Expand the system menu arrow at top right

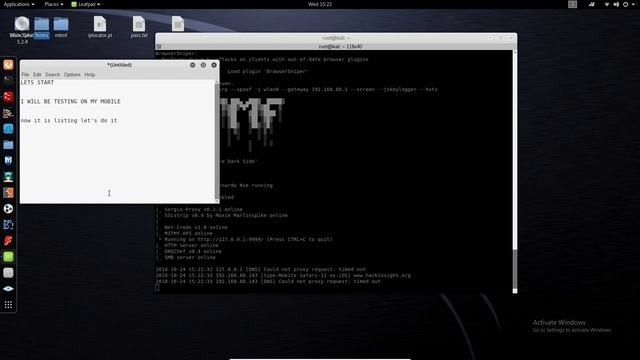[633, 4]
